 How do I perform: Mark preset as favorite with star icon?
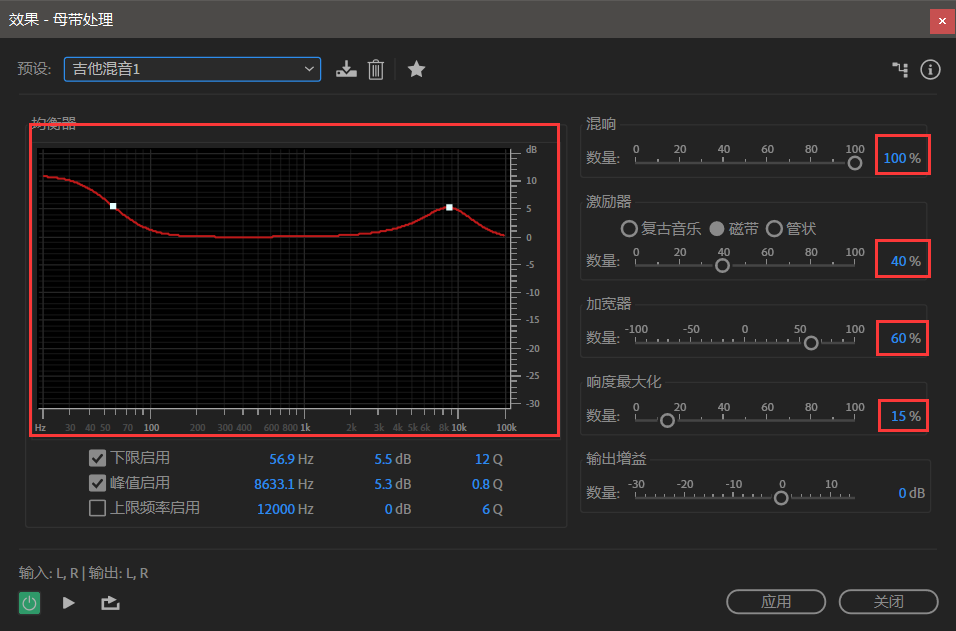(x=417, y=69)
